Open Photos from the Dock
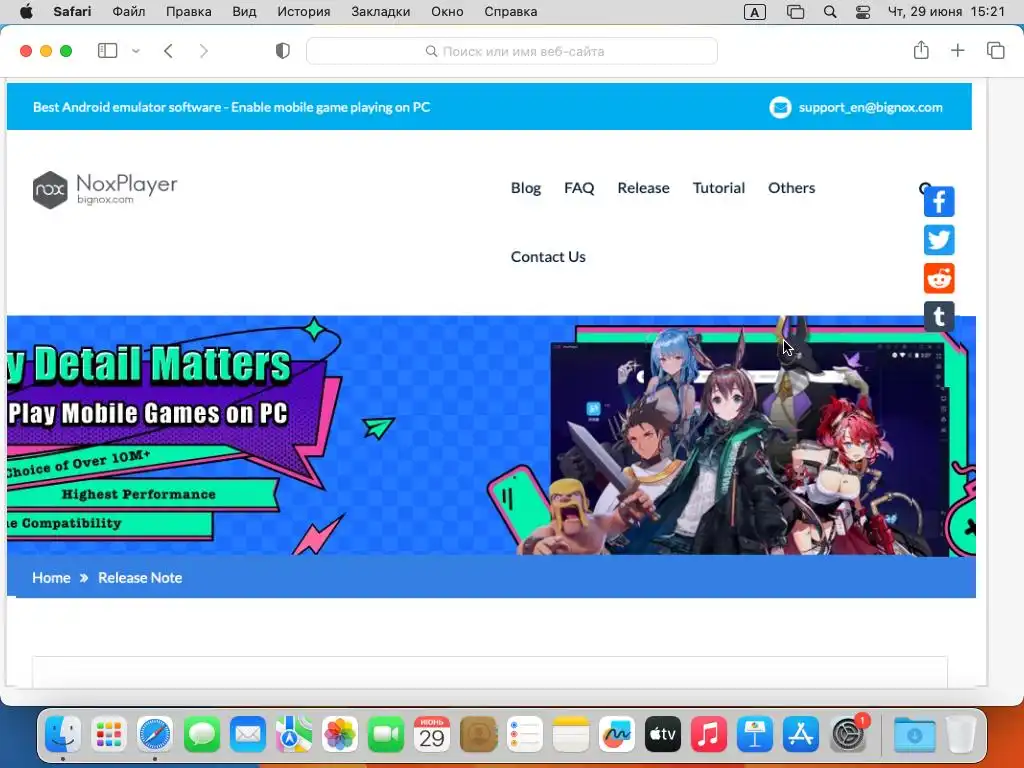Viewport: 1024px width, 768px height. (x=340, y=735)
